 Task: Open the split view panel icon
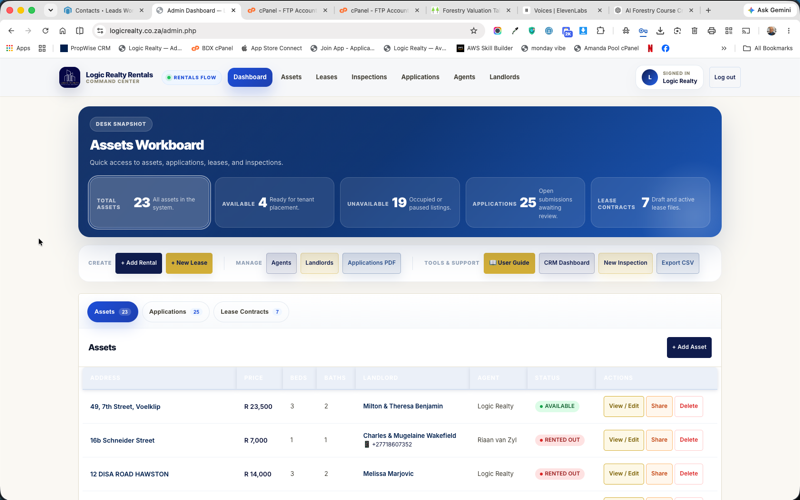click(80, 31)
